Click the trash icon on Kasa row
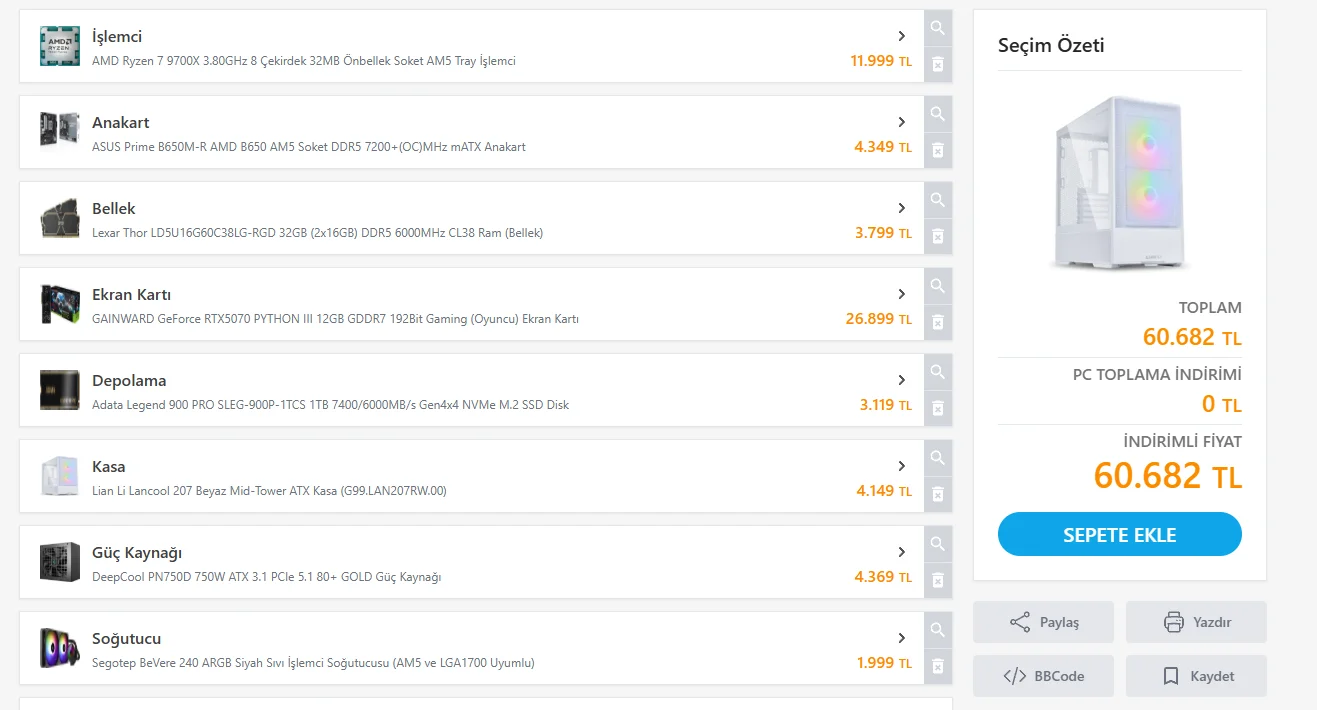Image resolution: width=1317 pixels, height=710 pixels. (x=937, y=494)
